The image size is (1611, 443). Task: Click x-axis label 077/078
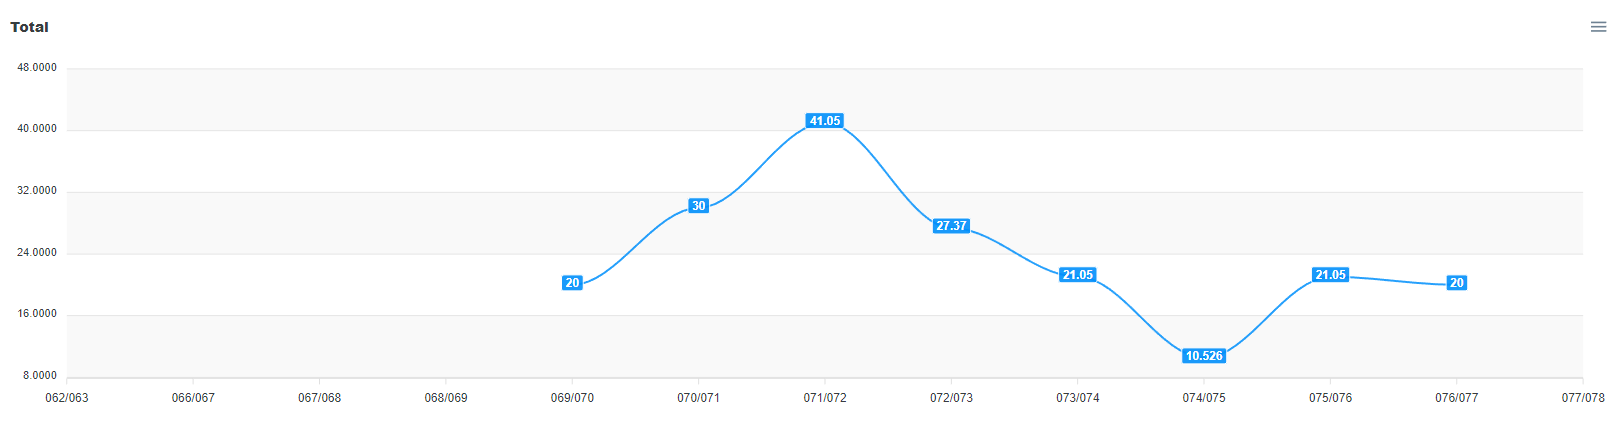pyautogui.click(x=1583, y=398)
